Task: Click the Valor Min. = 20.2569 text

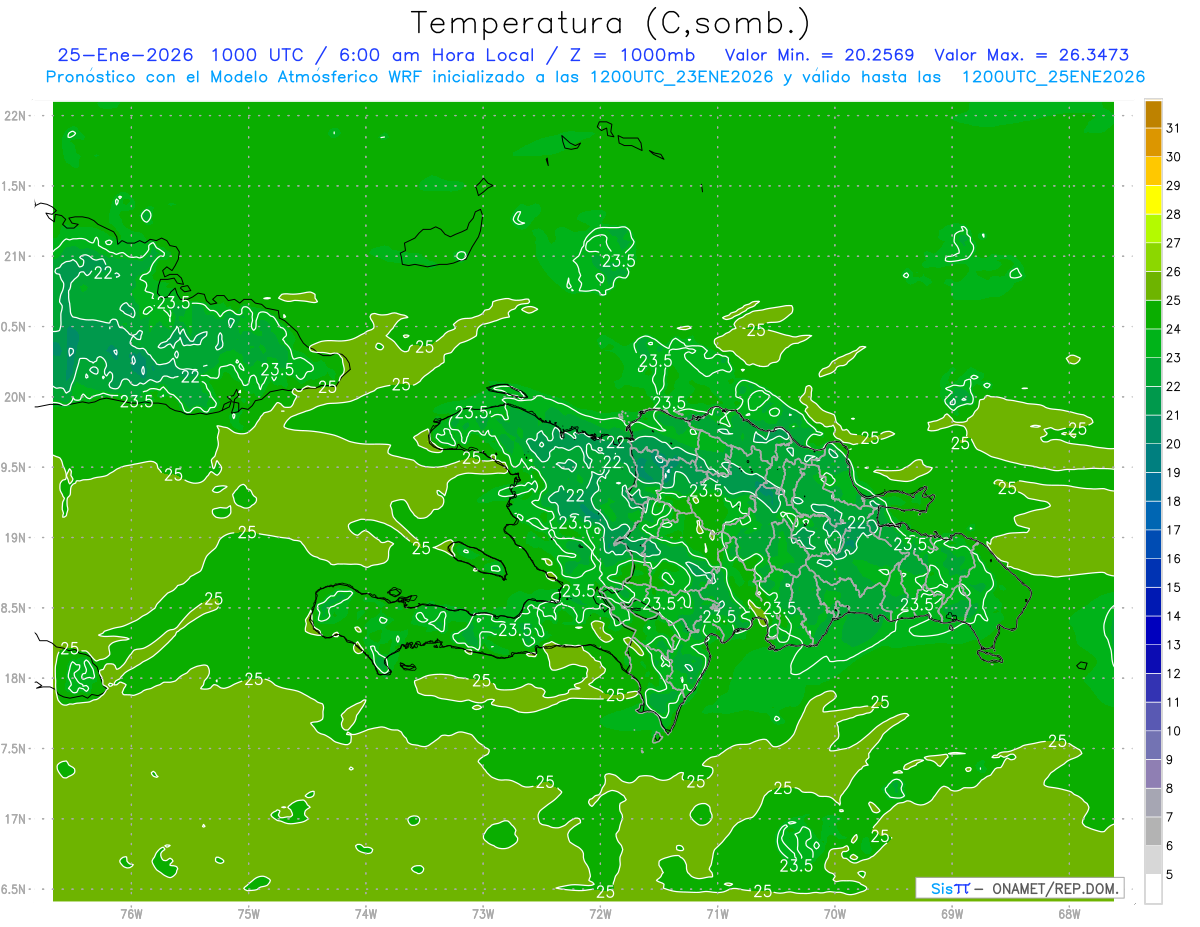Action: pyautogui.click(x=819, y=55)
